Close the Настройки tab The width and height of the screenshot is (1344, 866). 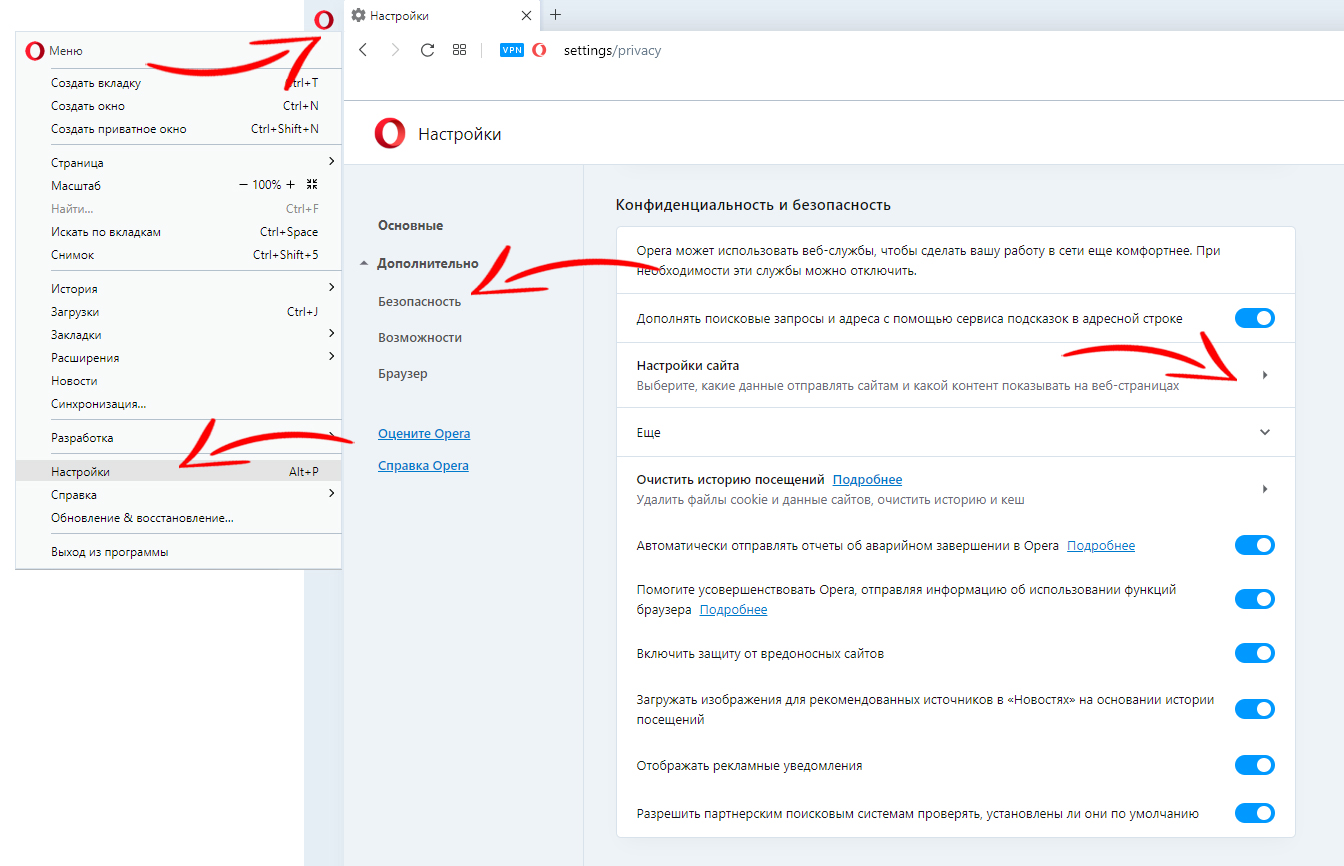pyautogui.click(x=526, y=16)
